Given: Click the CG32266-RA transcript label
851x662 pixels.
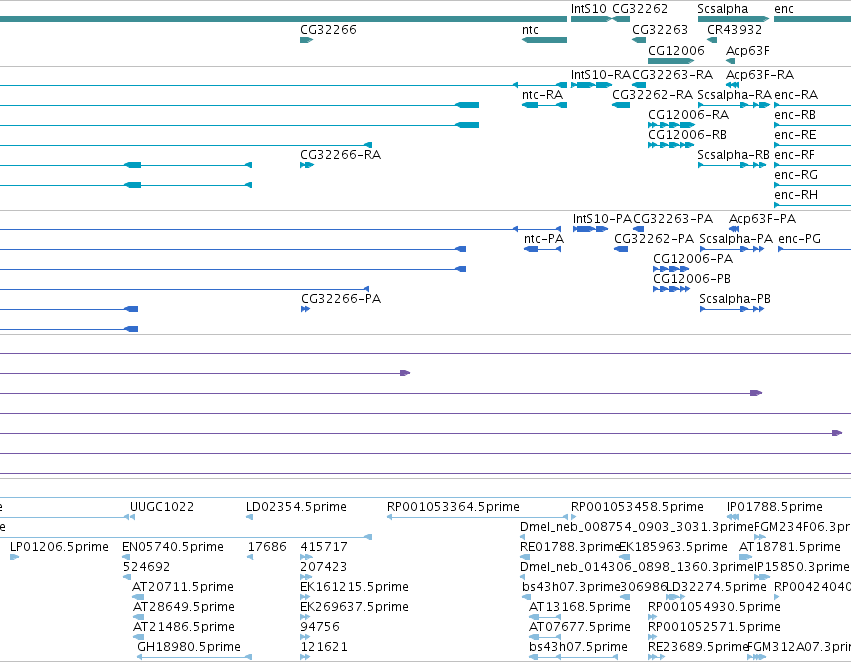Looking at the screenshot, I should [x=340, y=155].
